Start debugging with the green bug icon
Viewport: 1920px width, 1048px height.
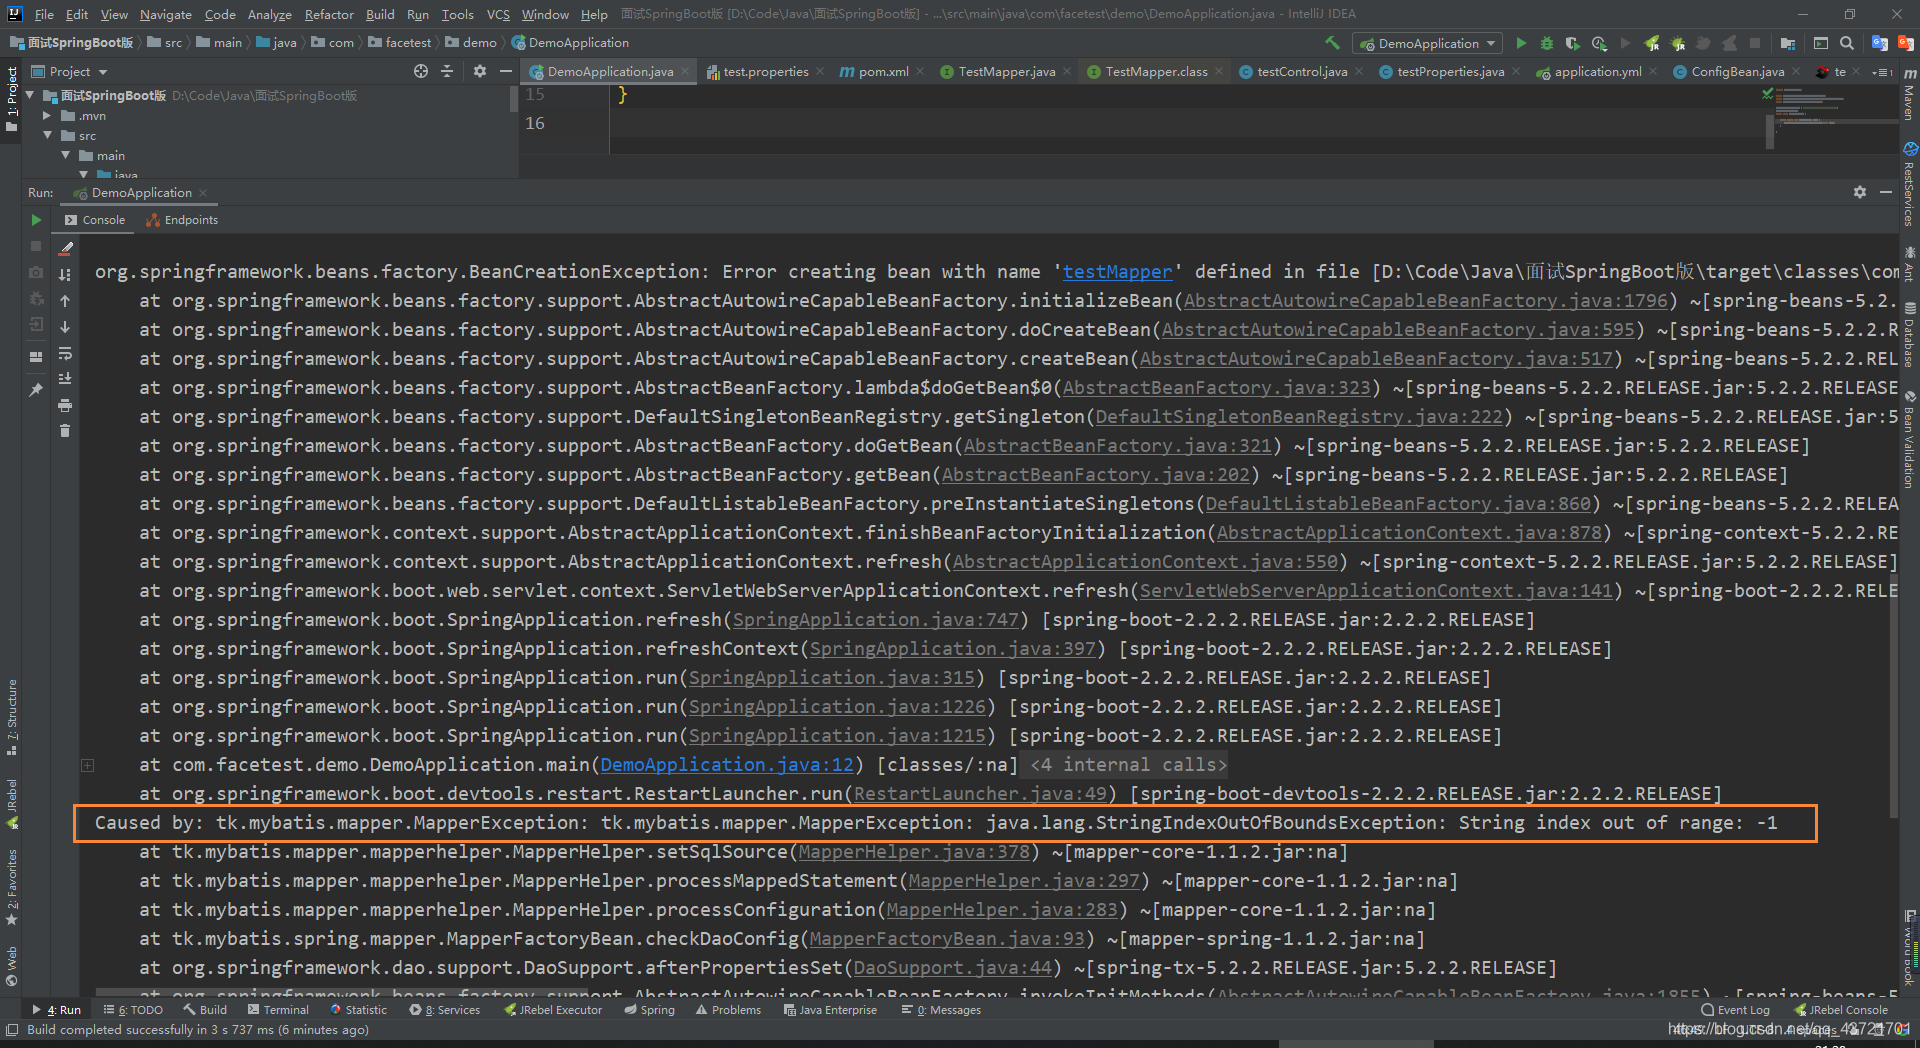pos(1547,43)
